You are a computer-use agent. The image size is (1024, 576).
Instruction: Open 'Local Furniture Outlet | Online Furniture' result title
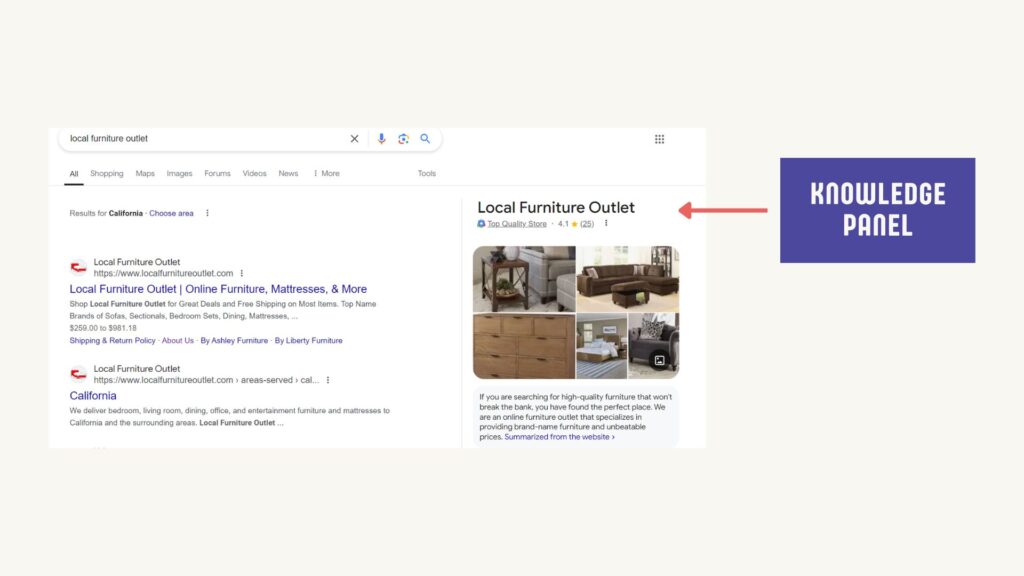(218, 289)
